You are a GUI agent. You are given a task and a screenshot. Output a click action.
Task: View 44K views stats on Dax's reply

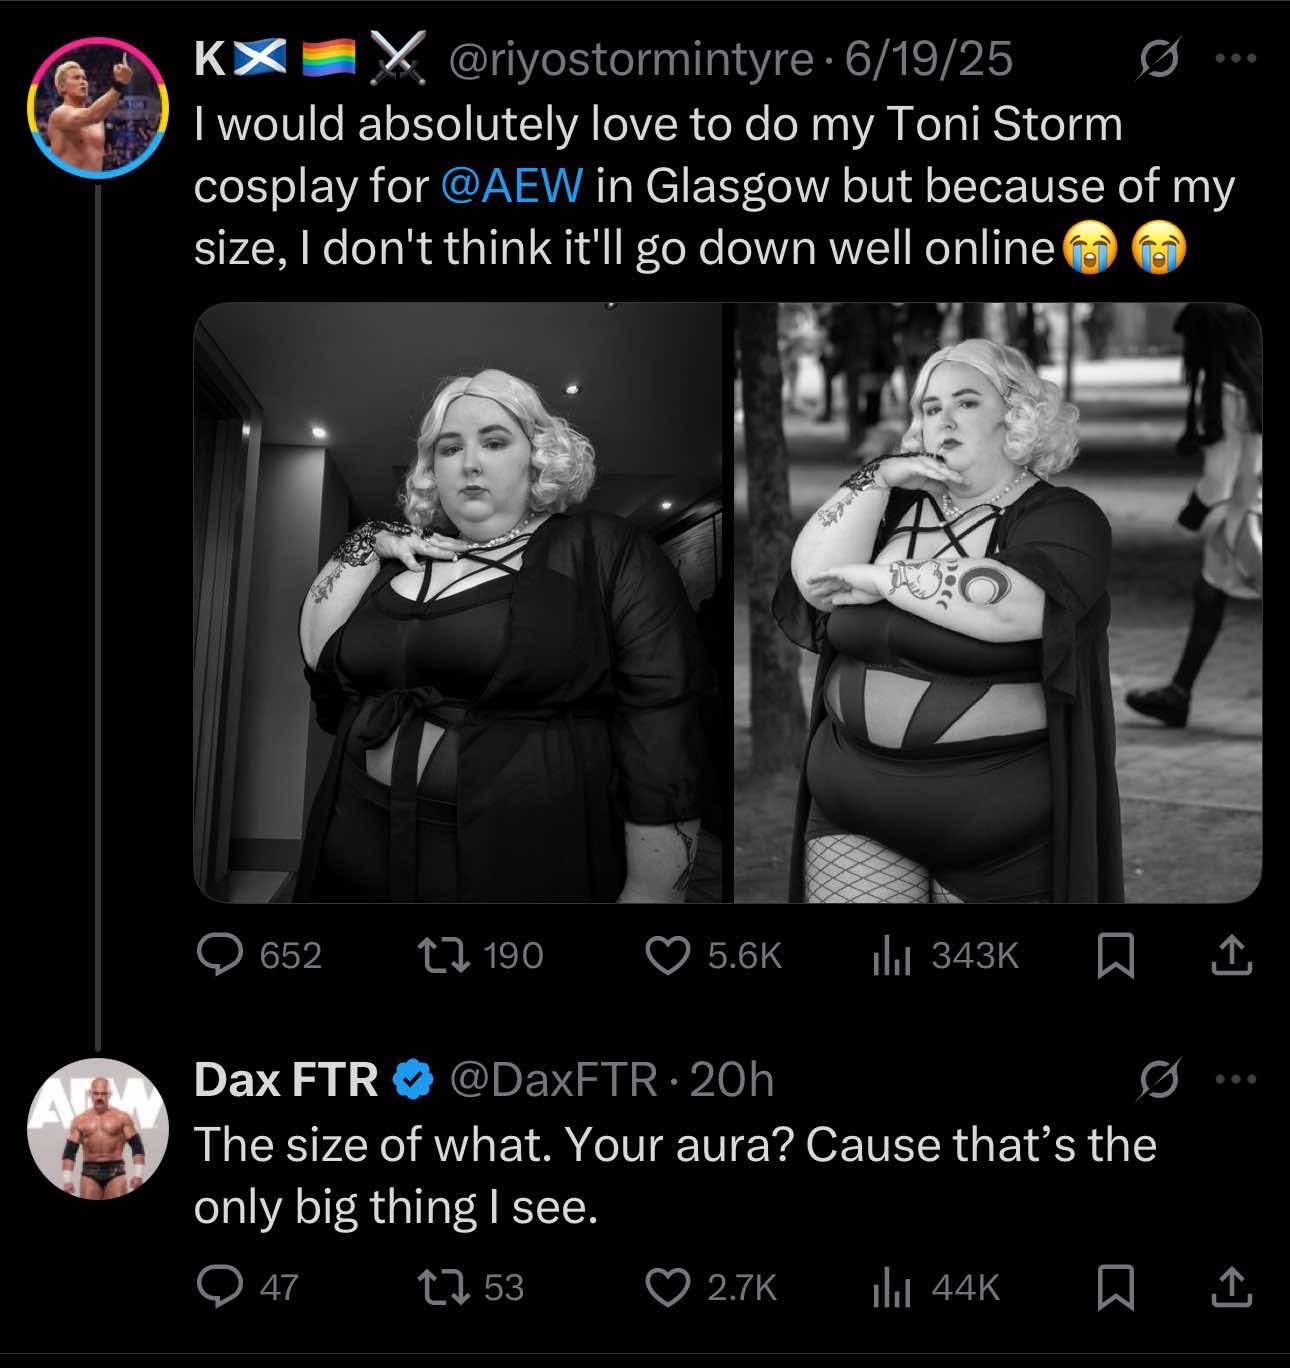click(888, 1286)
